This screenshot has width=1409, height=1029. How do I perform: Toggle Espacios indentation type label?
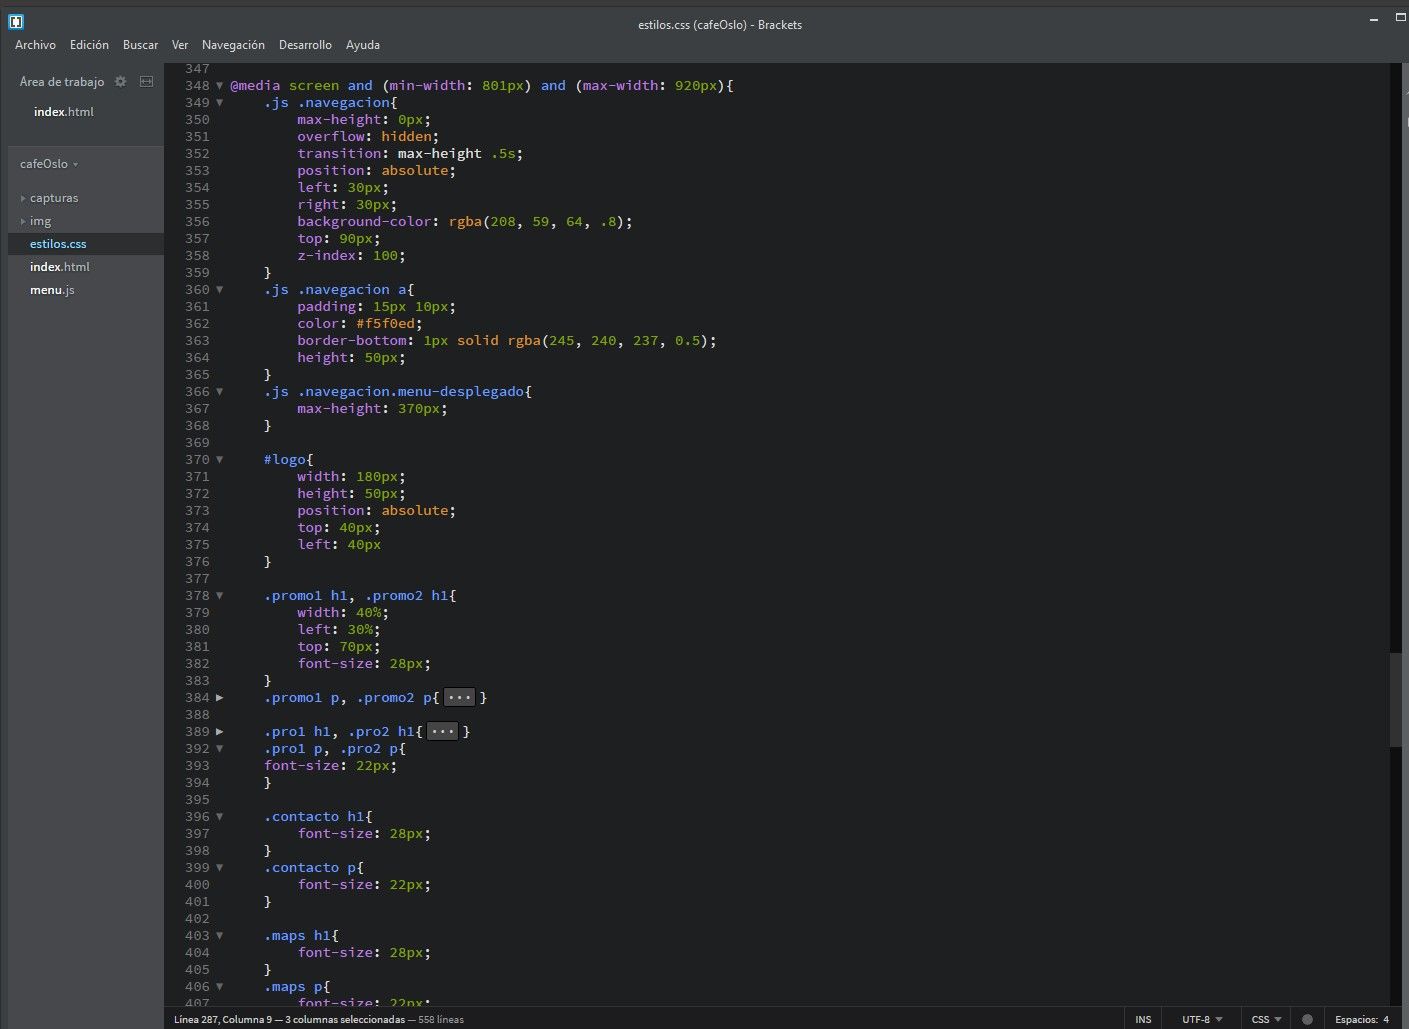click(1356, 1019)
